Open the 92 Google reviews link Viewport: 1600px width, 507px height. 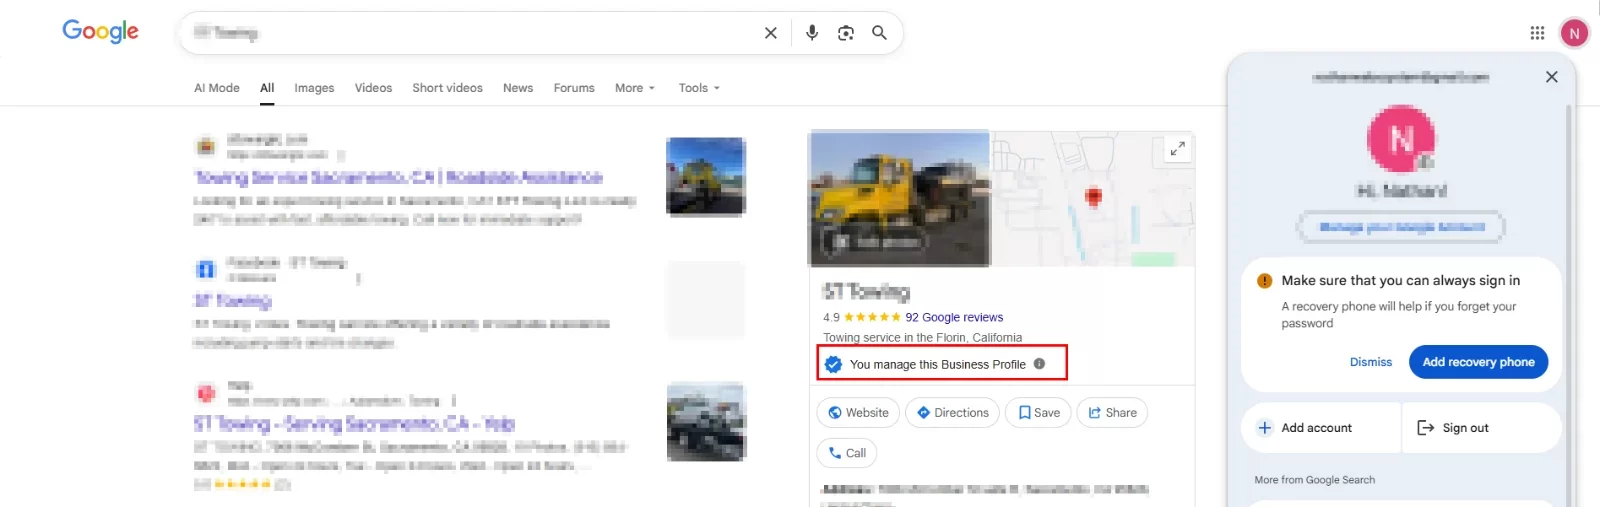tap(954, 317)
